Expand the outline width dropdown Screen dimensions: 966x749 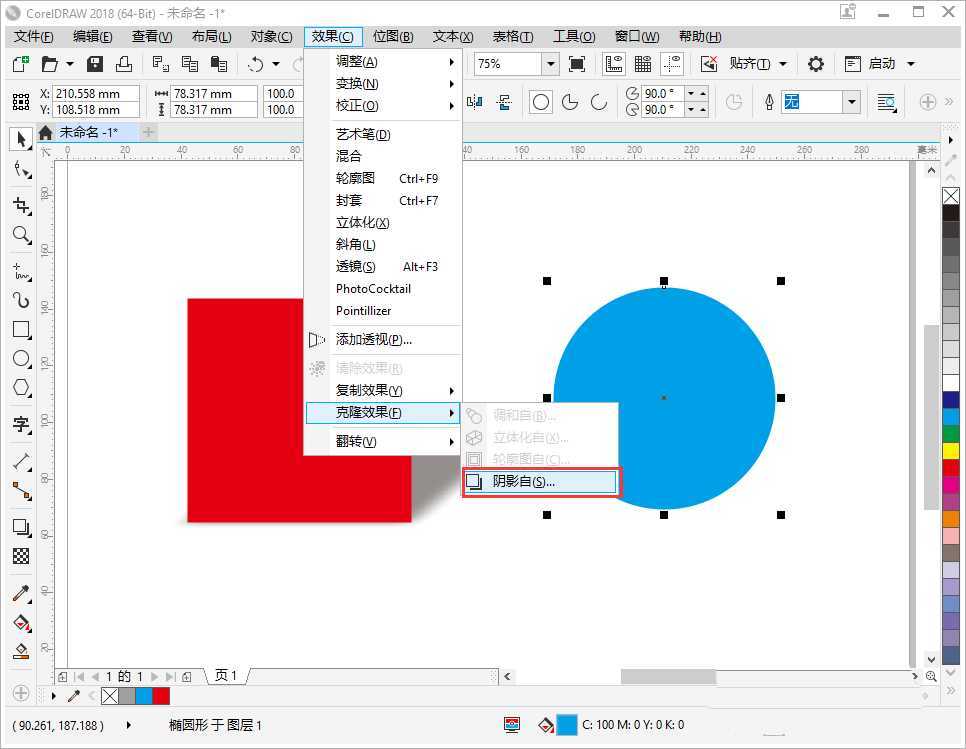851,102
